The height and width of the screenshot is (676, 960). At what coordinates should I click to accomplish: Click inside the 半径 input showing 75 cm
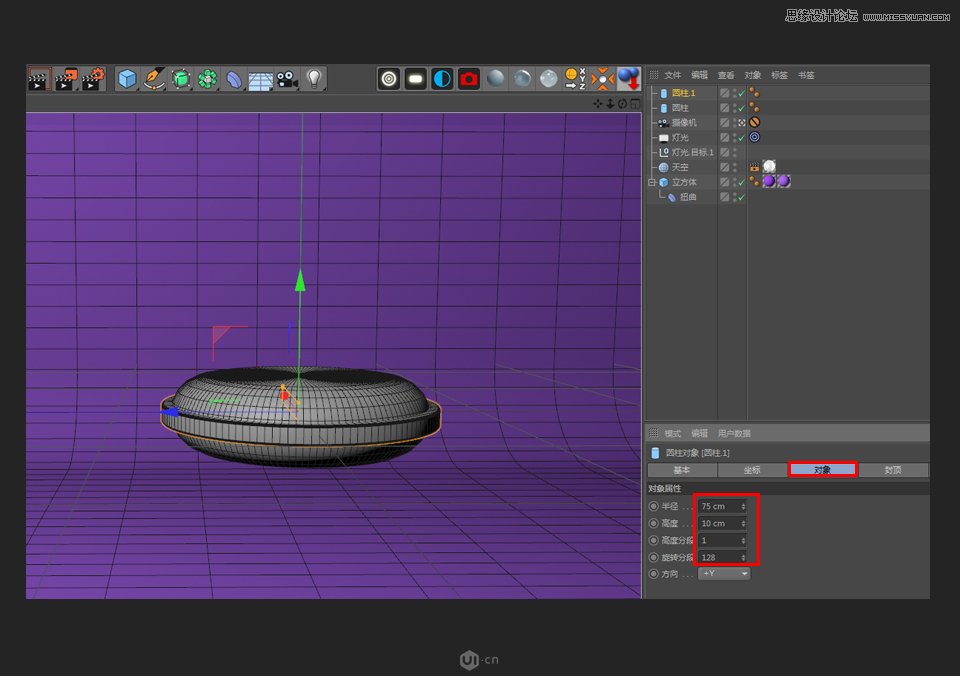[x=715, y=507]
